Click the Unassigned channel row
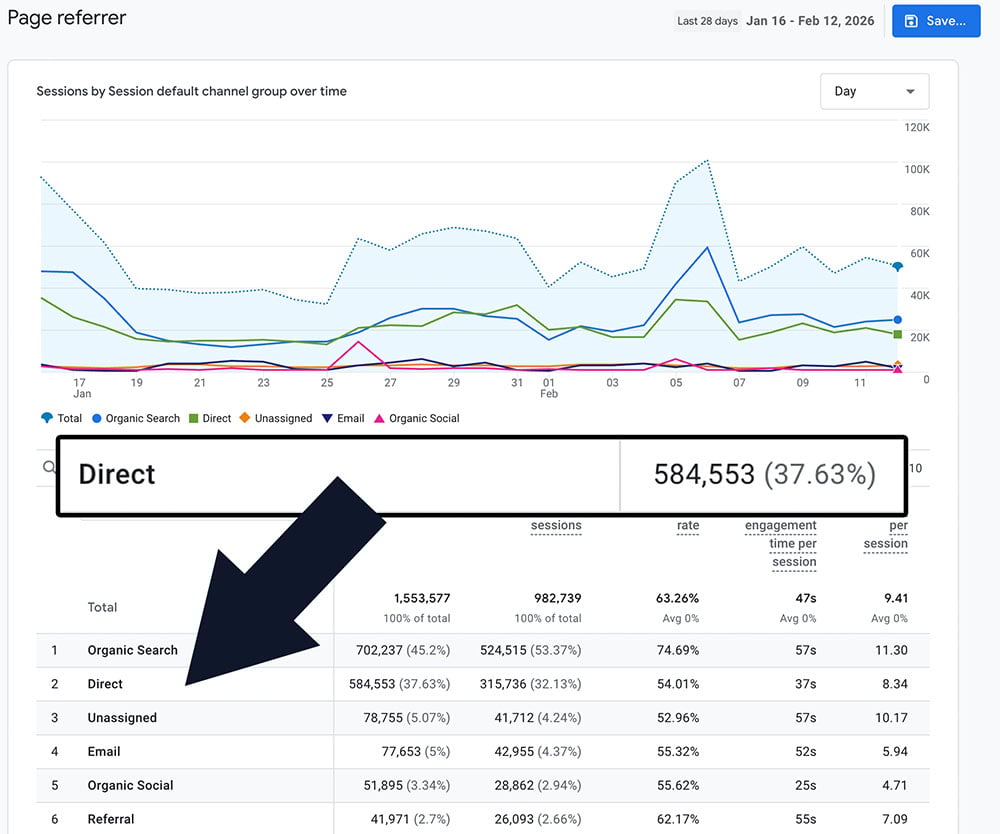Screen dimensions: 1000x834 pos(122,718)
